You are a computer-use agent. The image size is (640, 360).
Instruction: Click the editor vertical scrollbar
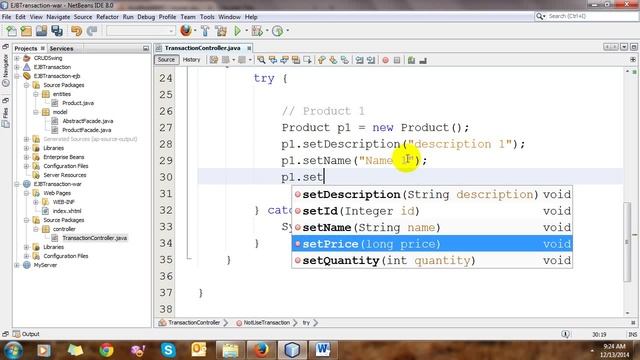pyautogui.click(x=628, y=241)
